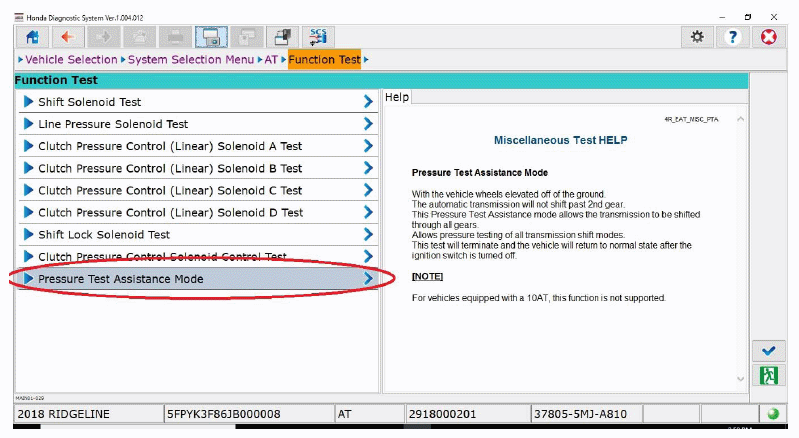Click the AT status bar field
This screenshot has width=799, height=438.
click(x=369, y=414)
